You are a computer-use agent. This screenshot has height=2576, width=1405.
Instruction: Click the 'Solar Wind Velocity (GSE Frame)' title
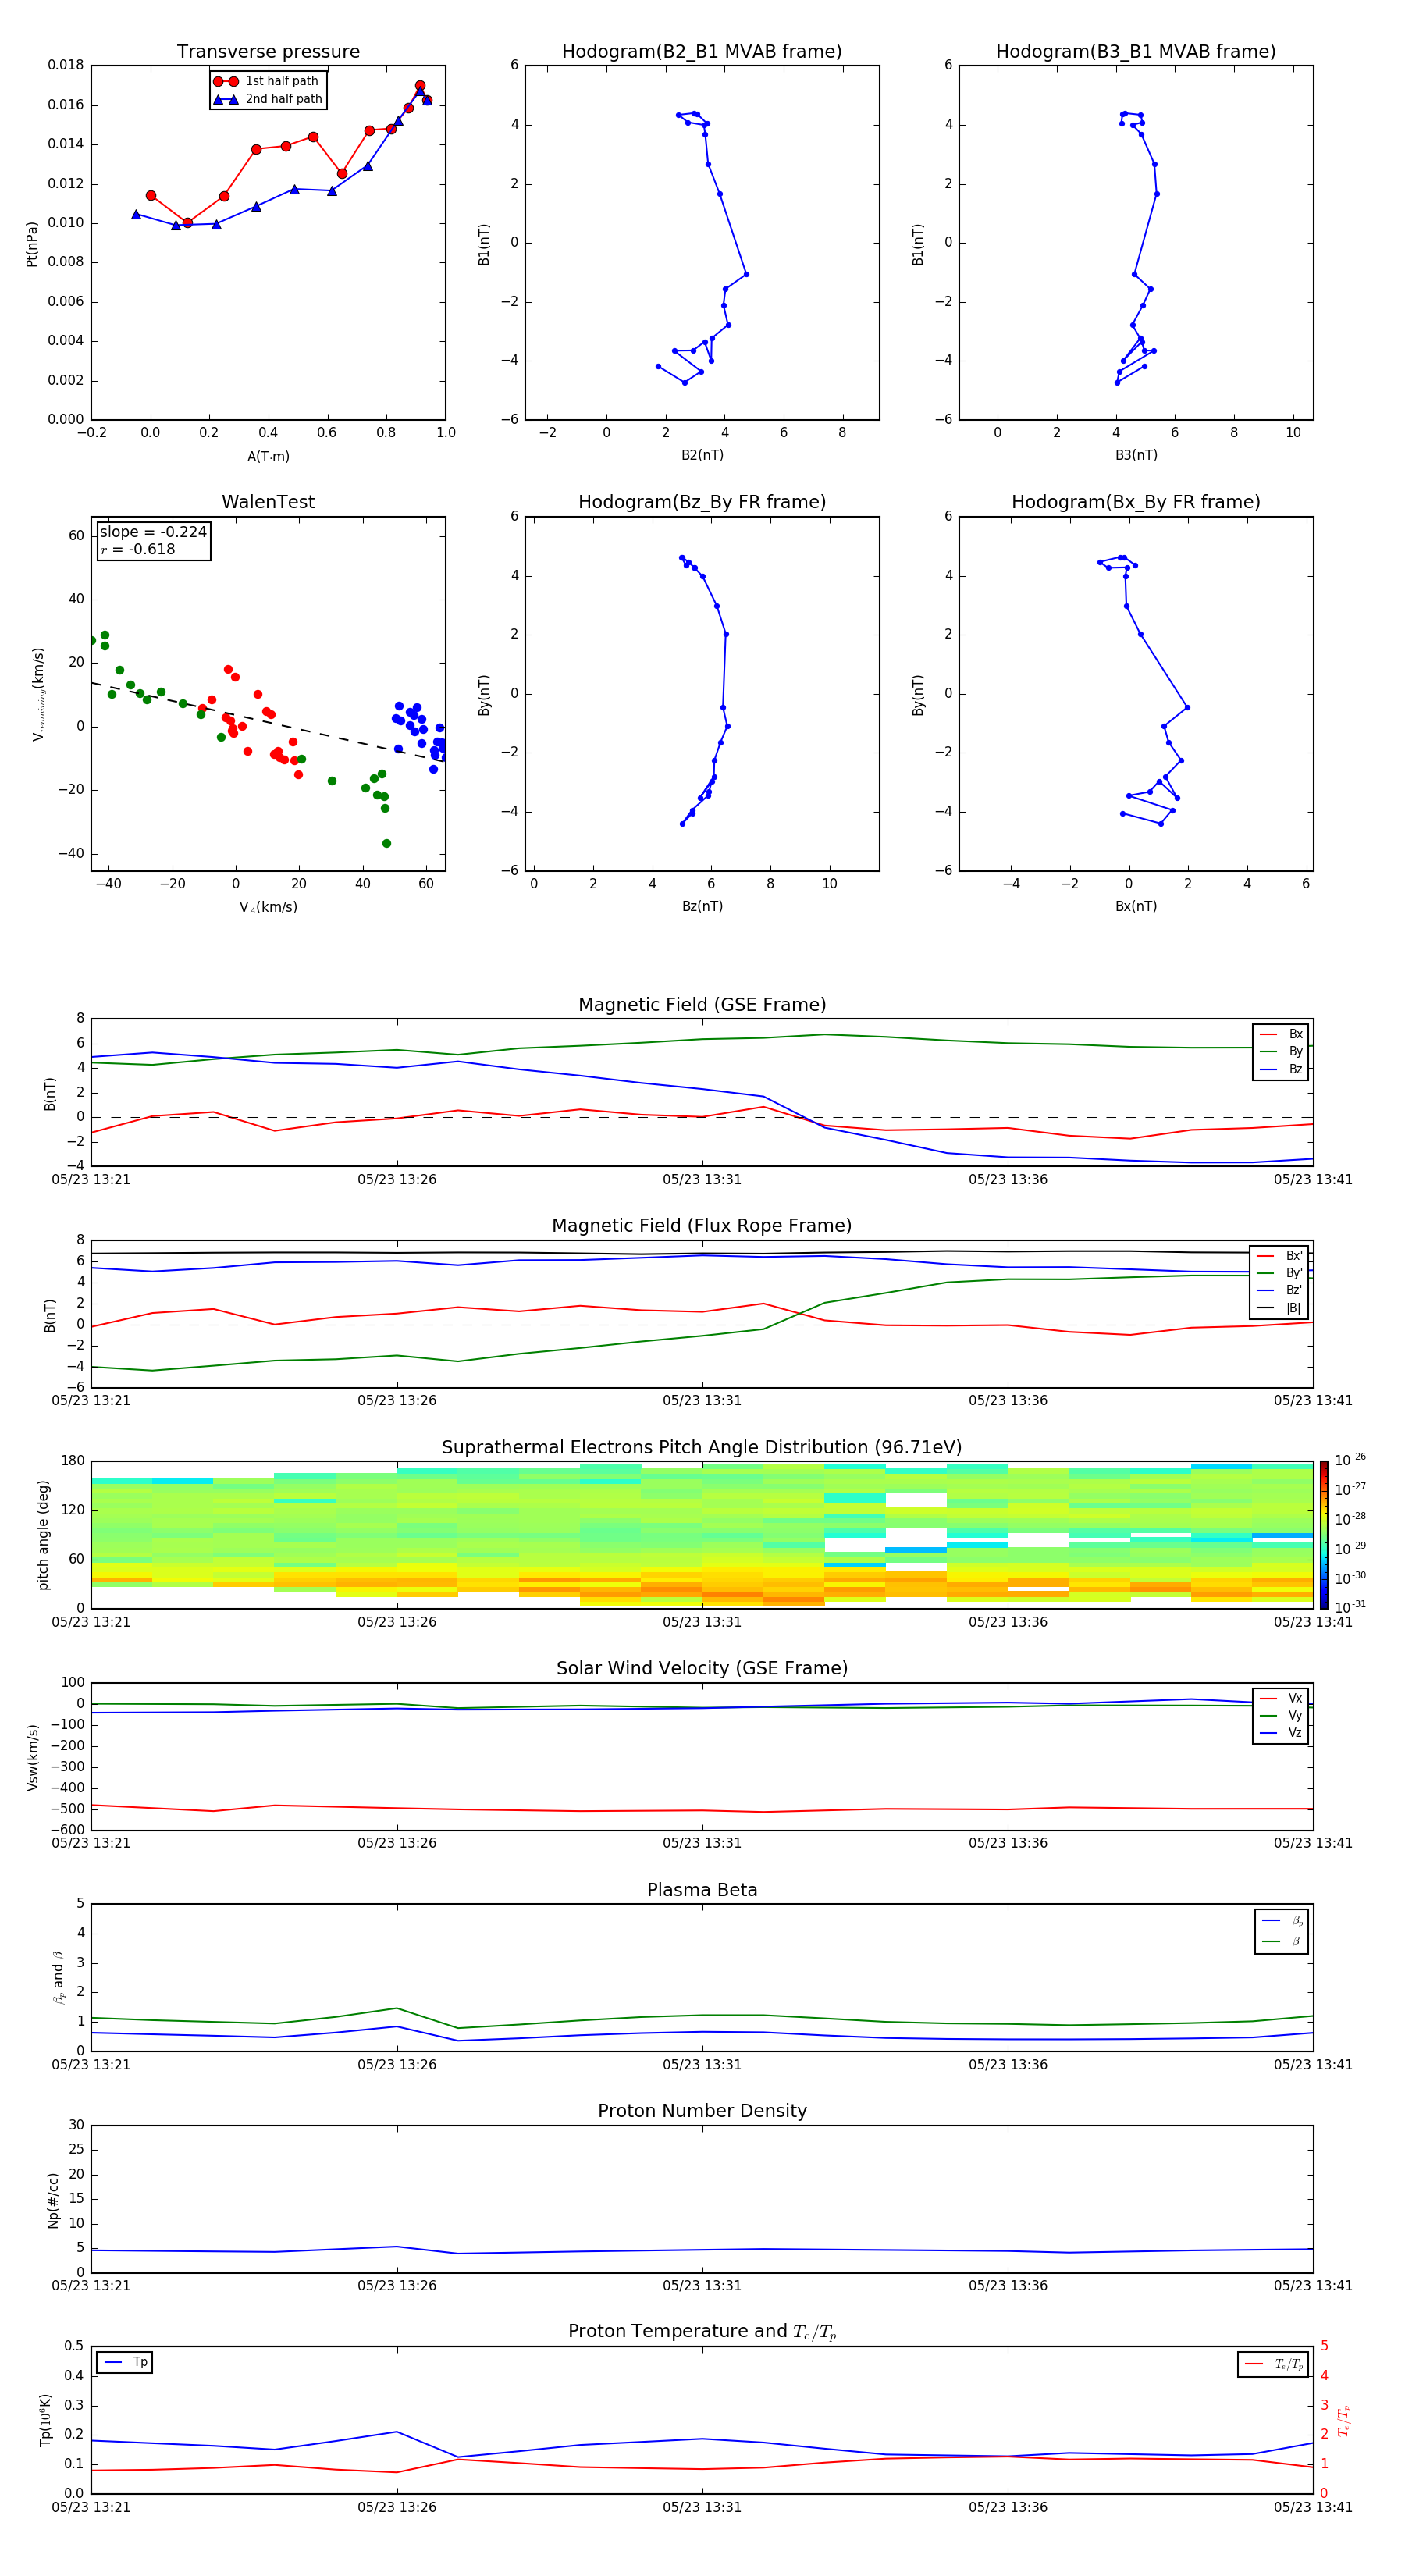tap(702, 1669)
